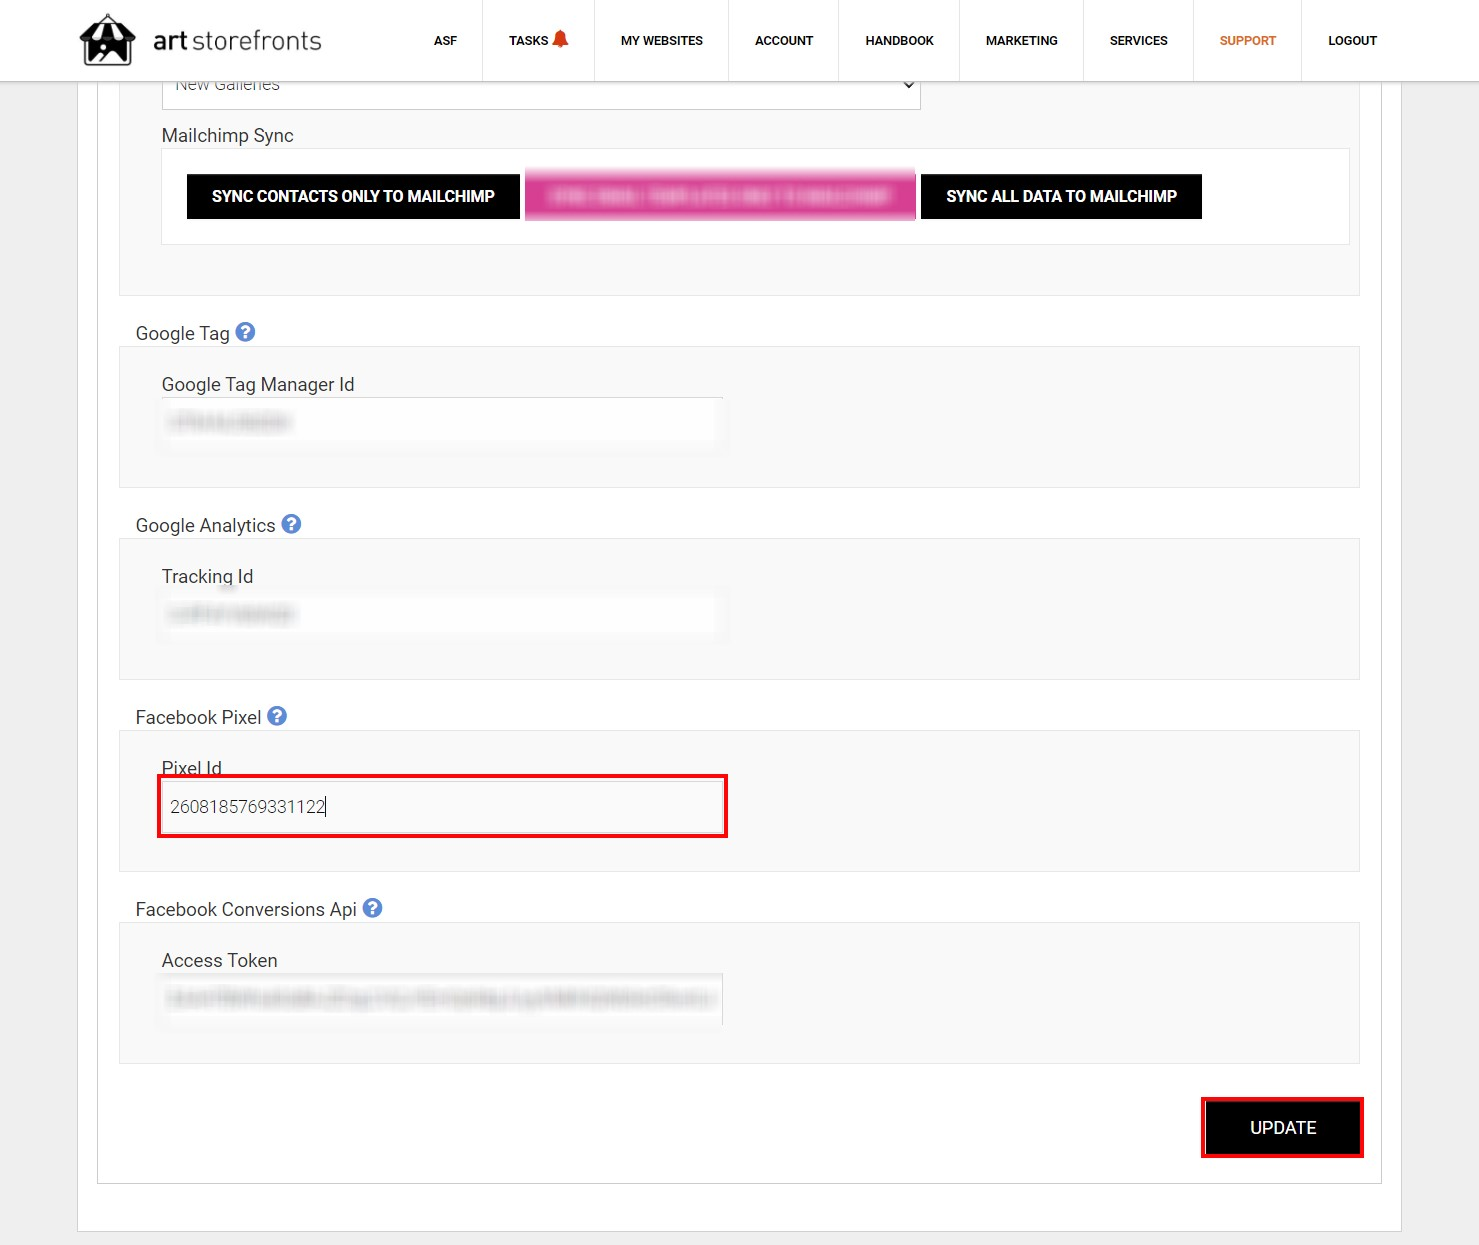Open the Marketing menu

(1021, 41)
